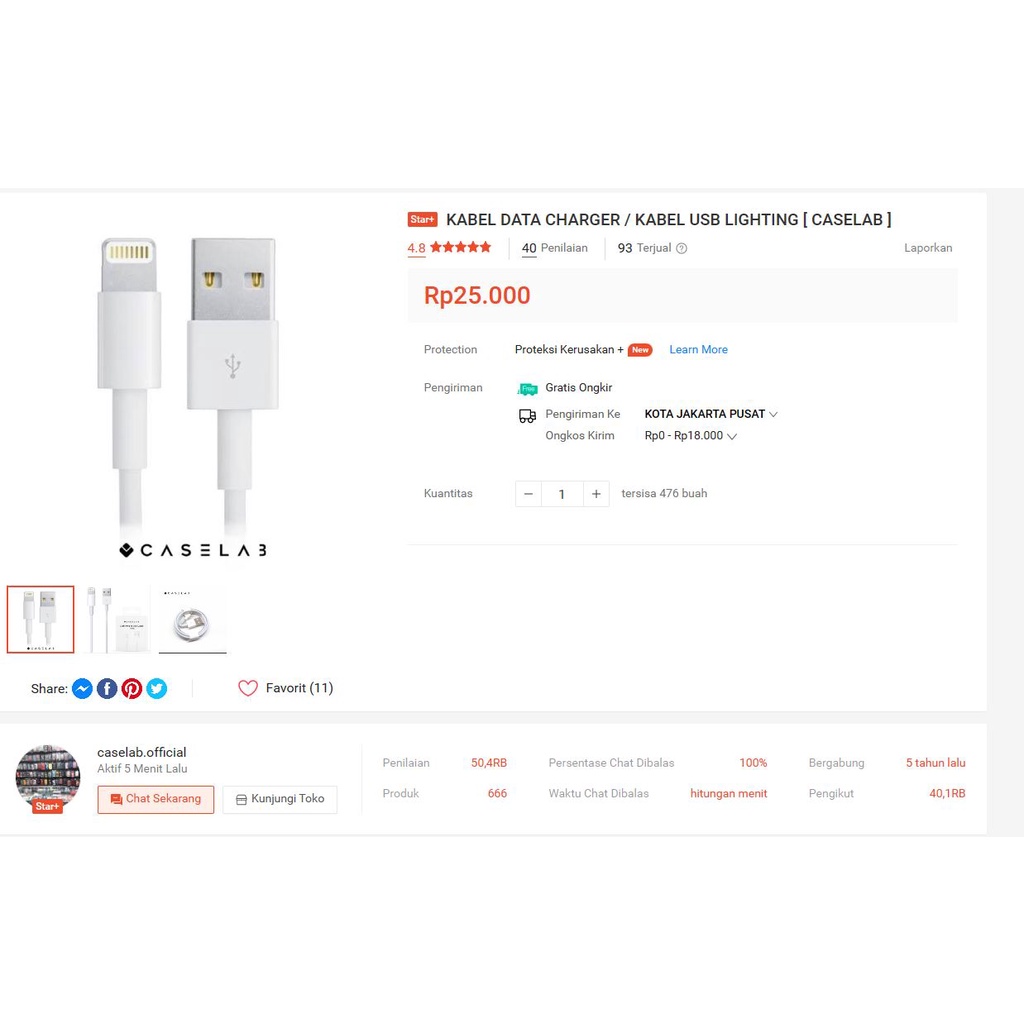Increase quantity with plus button

click(596, 494)
